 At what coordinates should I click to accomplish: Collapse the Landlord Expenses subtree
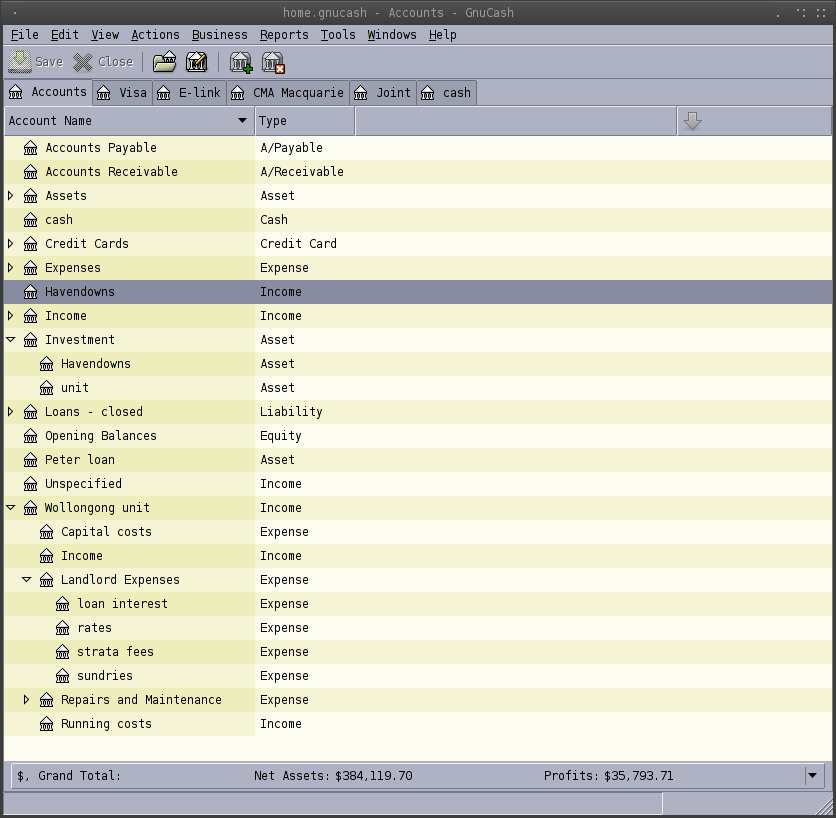pos(27,580)
